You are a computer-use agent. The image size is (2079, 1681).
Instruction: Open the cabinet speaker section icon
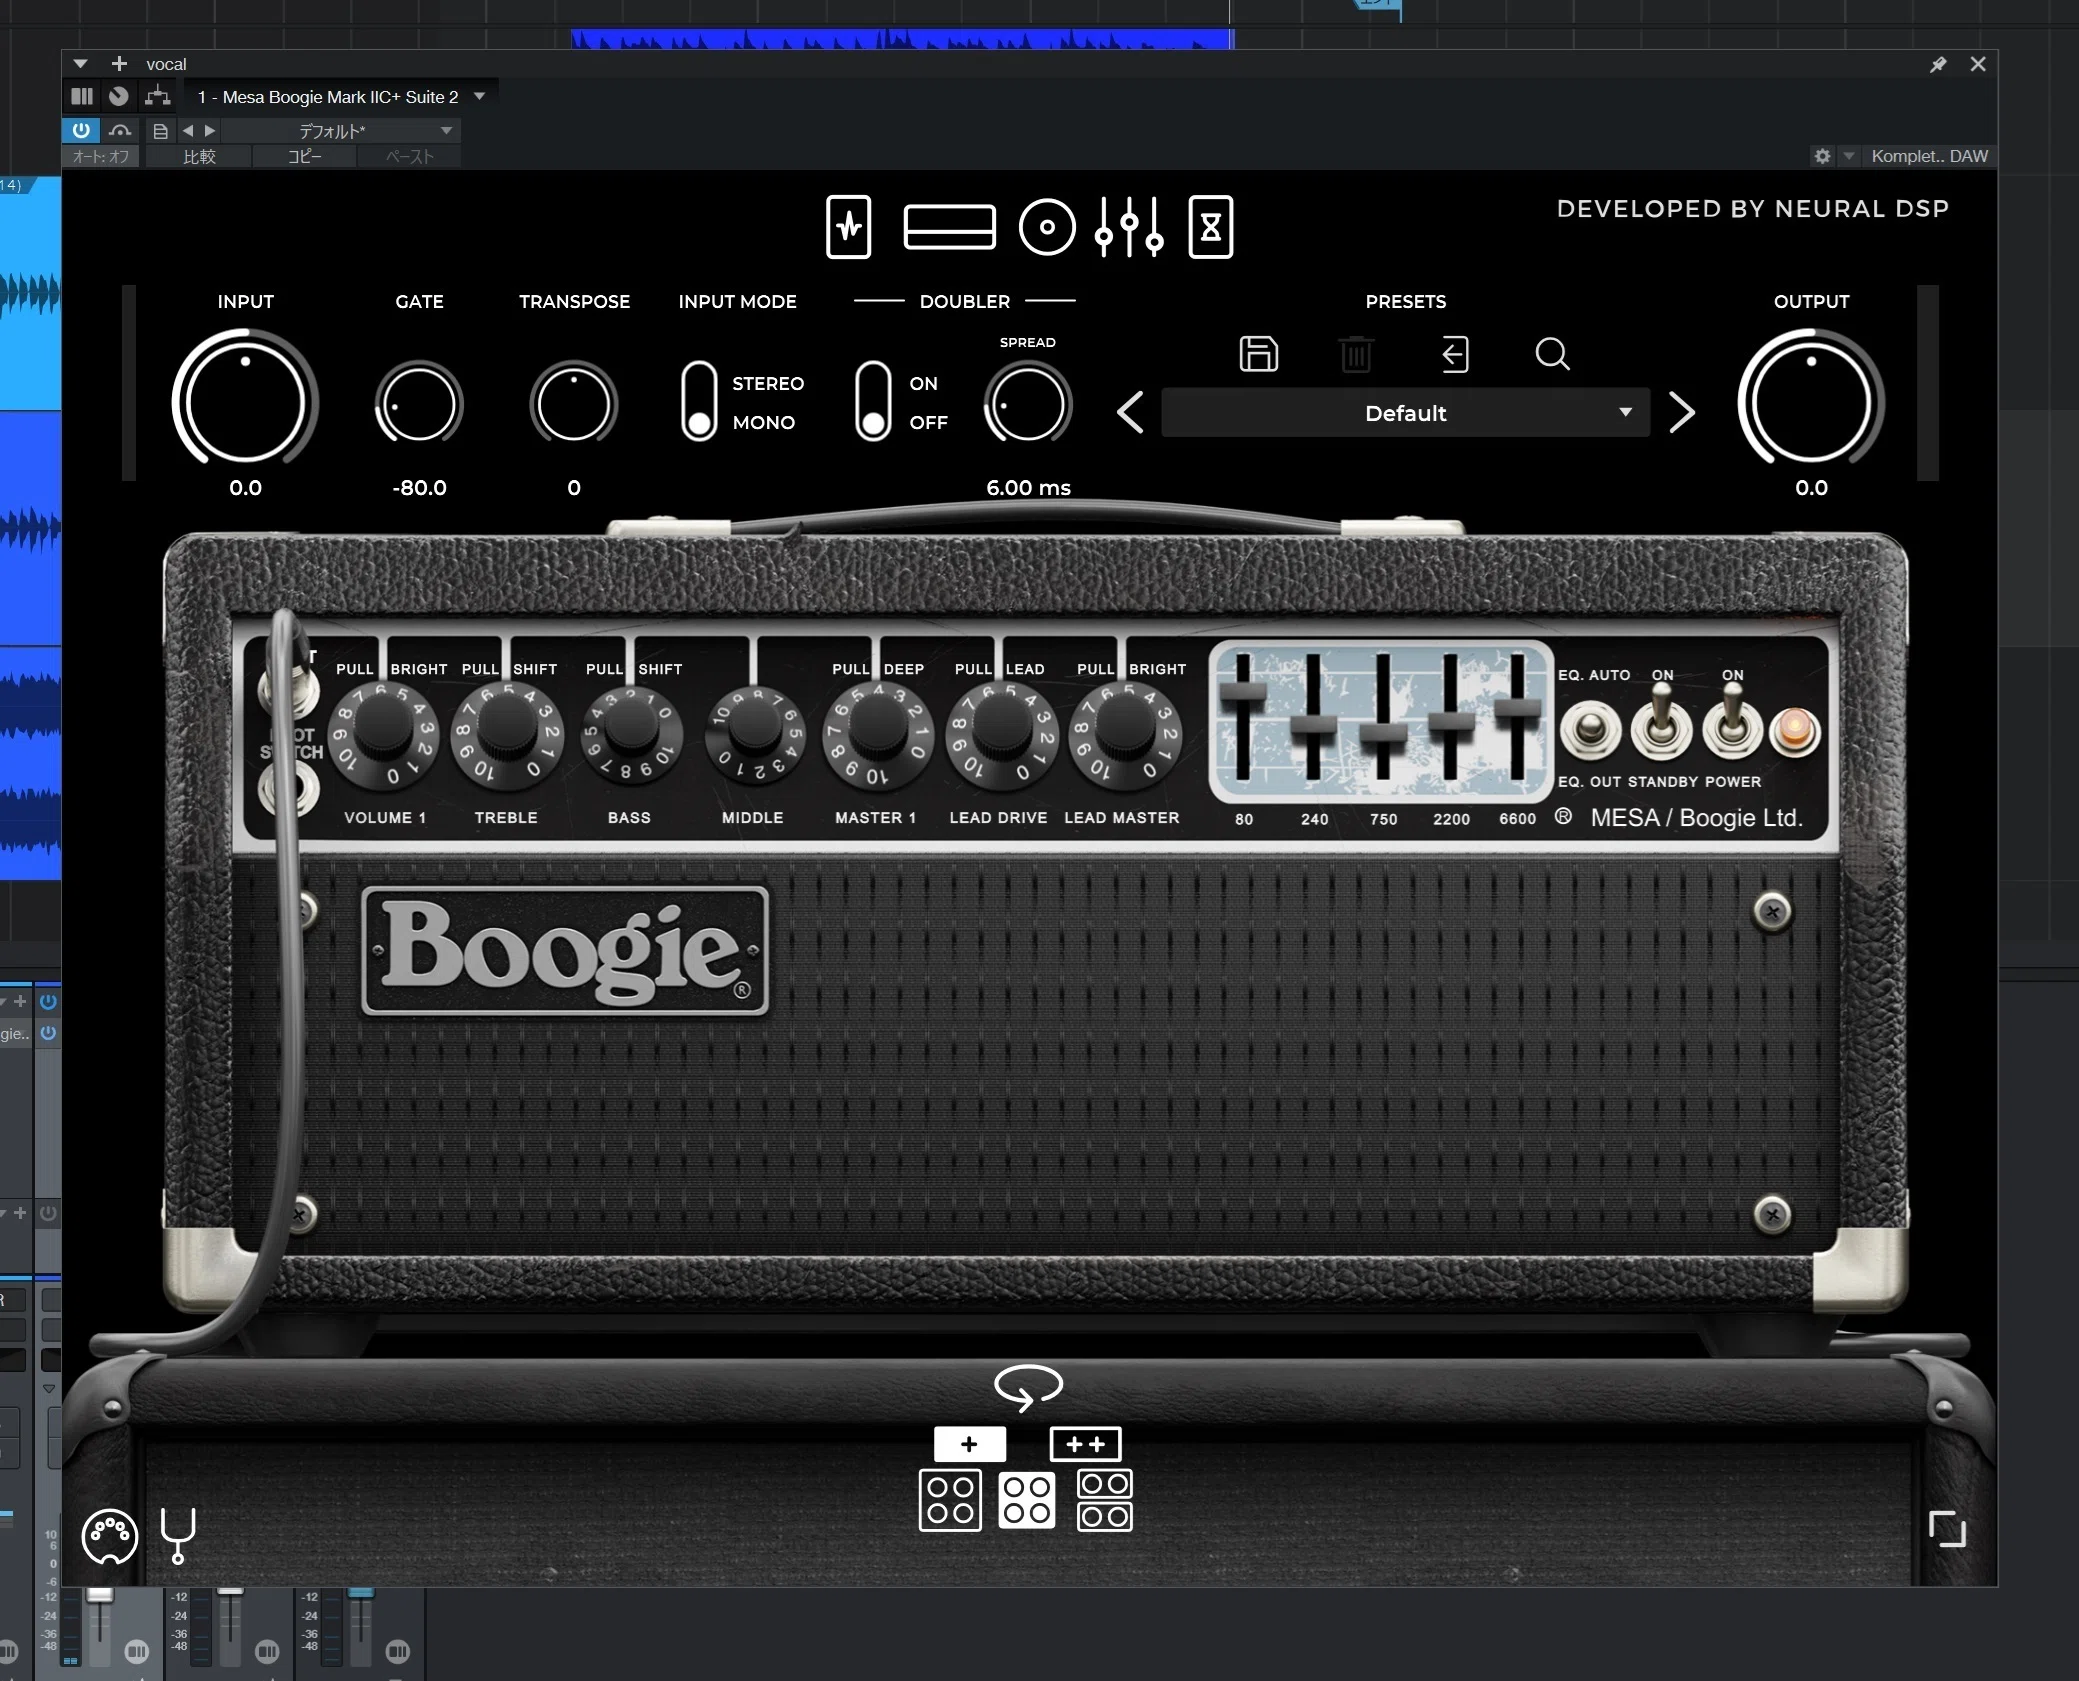pyautogui.click(x=1047, y=227)
